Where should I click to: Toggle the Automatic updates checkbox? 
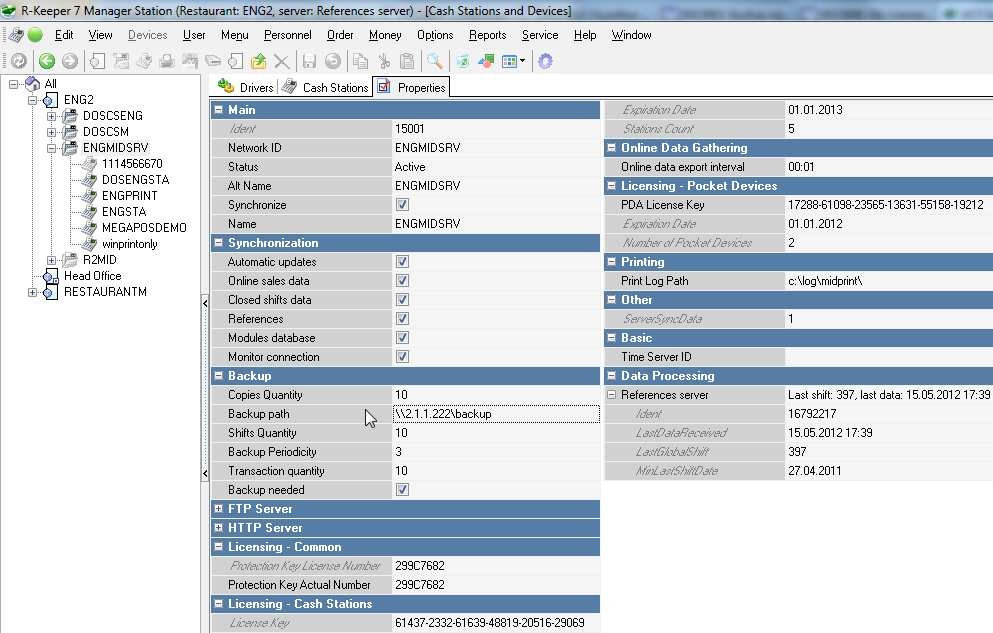402,262
